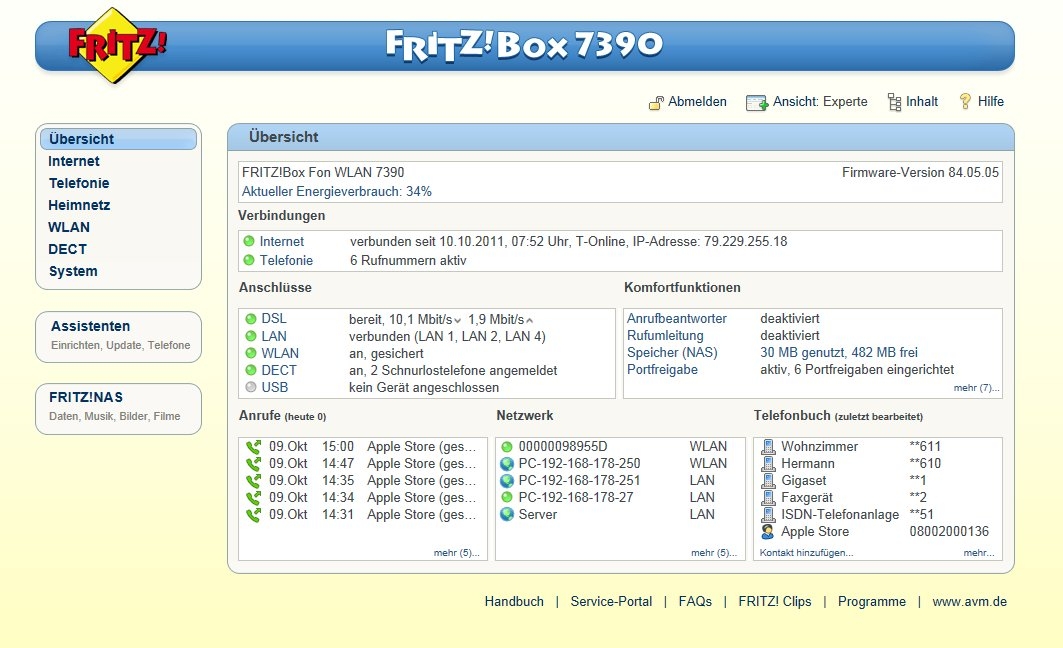
Task: Open the Heimnetz sidebar menu
Action: point(79,205)
